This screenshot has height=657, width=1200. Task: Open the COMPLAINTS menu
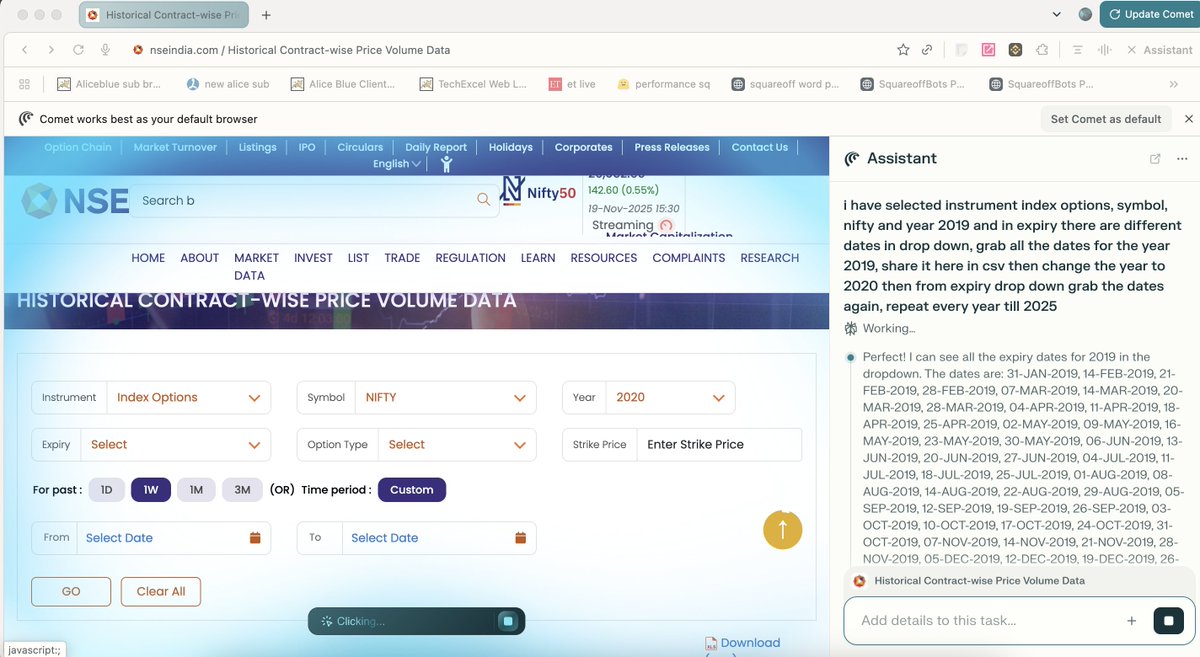(x=689, y=258)
